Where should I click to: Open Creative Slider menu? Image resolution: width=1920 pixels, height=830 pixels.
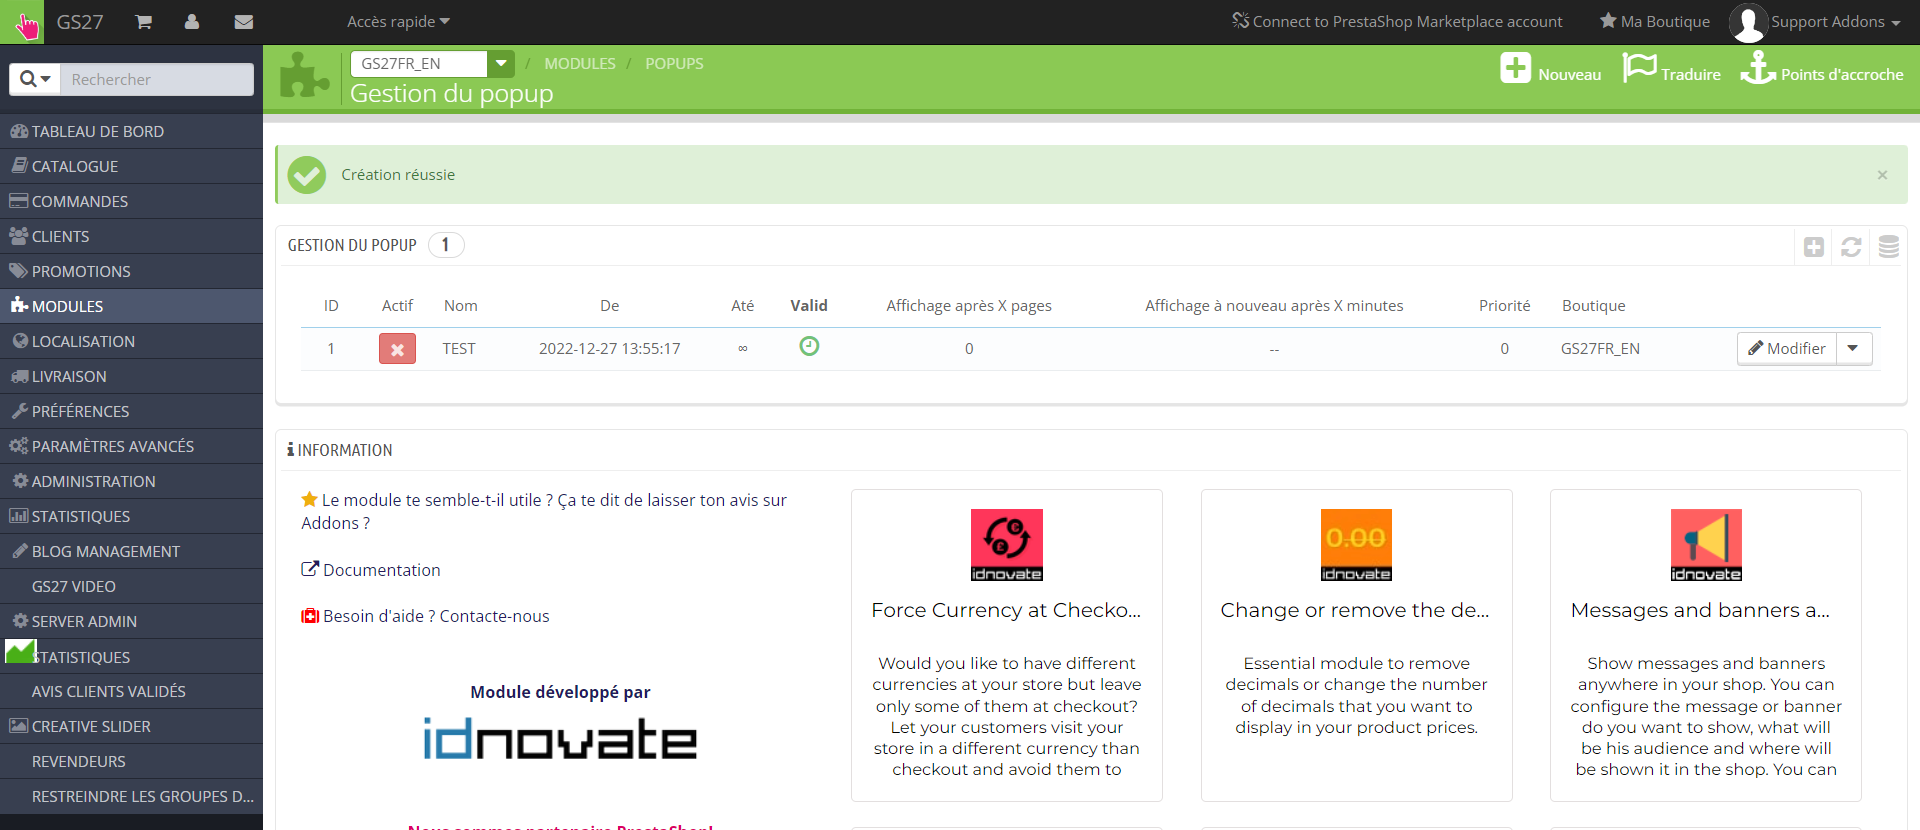pyautogui.click(x=131, y=726)
